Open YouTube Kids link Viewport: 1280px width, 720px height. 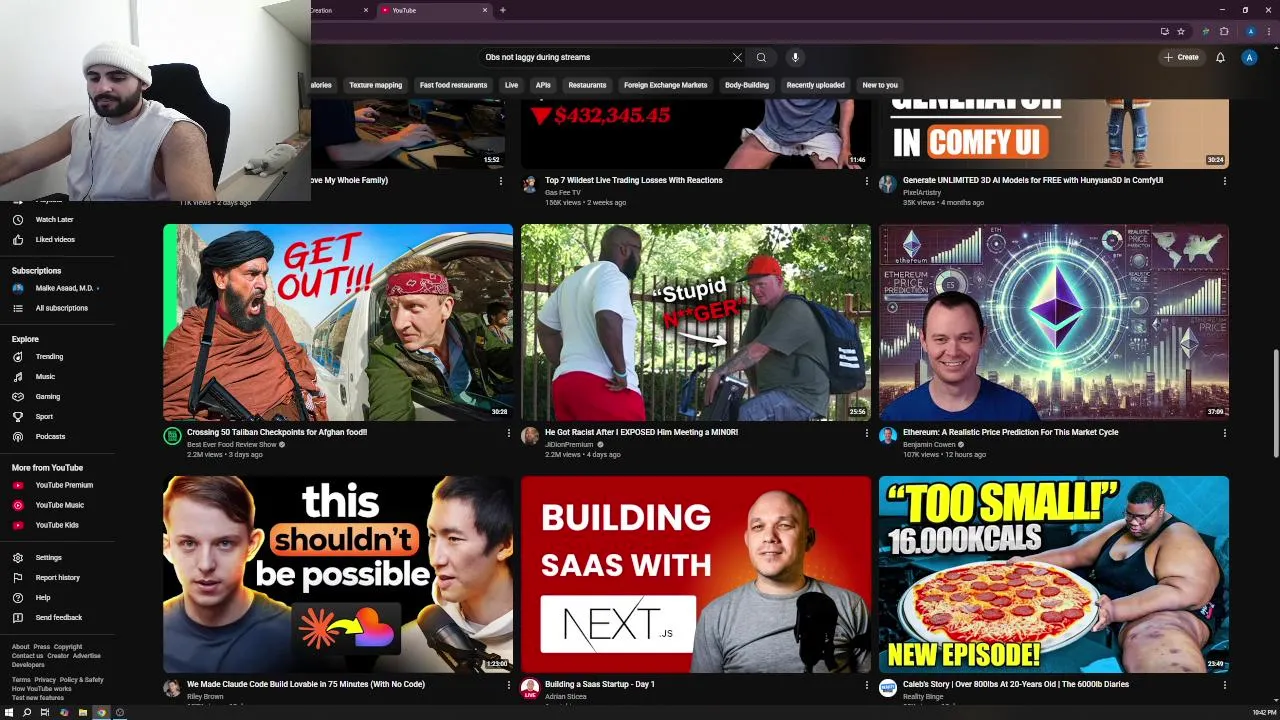pyautogui.click(x=56, y=525)
